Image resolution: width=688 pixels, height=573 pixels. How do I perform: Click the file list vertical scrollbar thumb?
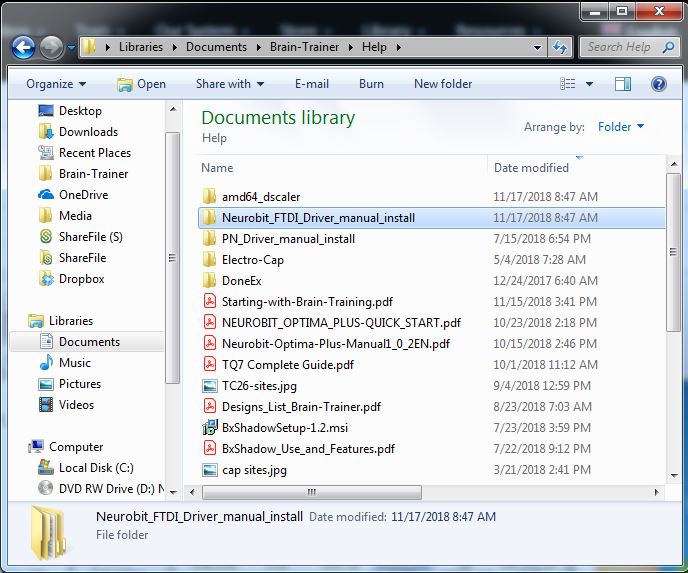coord(673,252)
